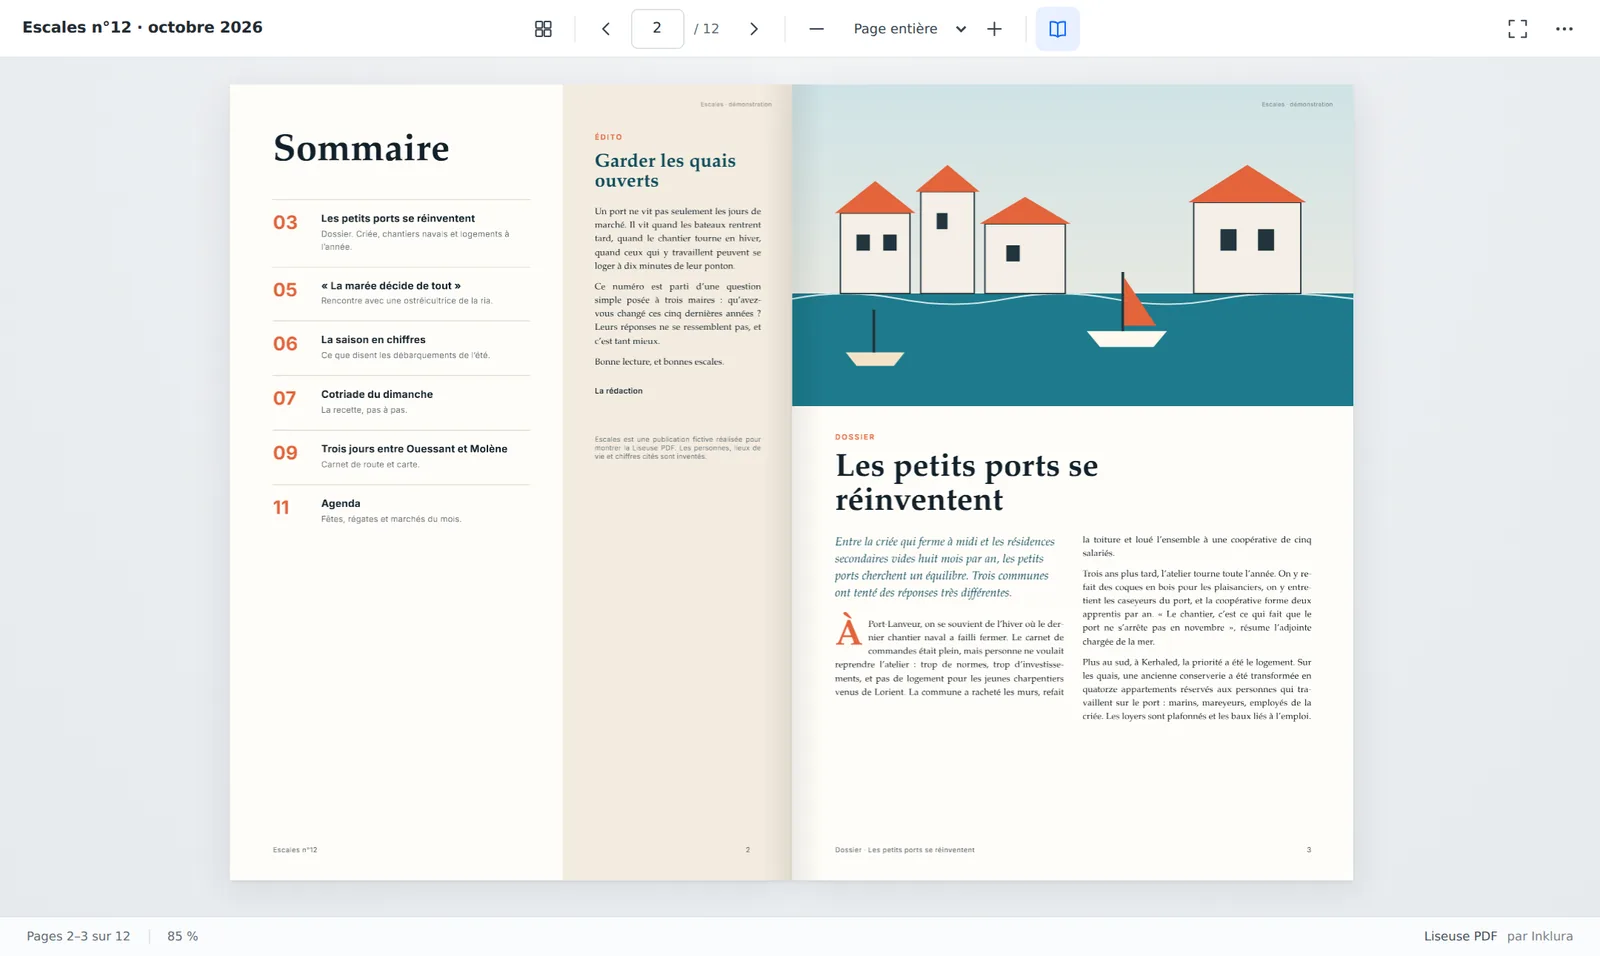Click the Garder les quais ouverts heading
The height and width of the screenshot is (956, 1600).
pyautogui.click(x=665, y=170)
